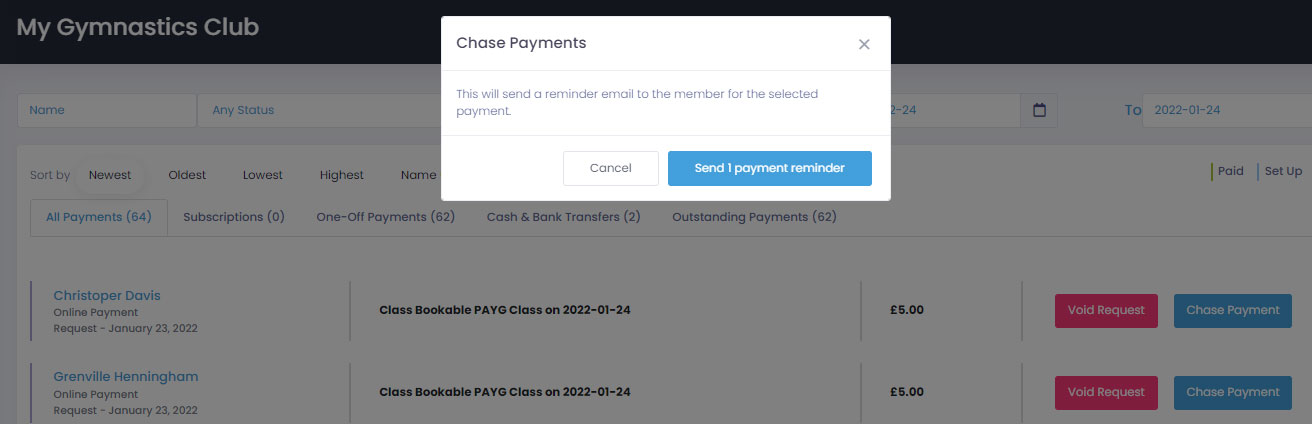1312x424 pixels.
Task: Open the Subscriptions (0) tab
Action: pyautogui.click(x=234, y=217)
